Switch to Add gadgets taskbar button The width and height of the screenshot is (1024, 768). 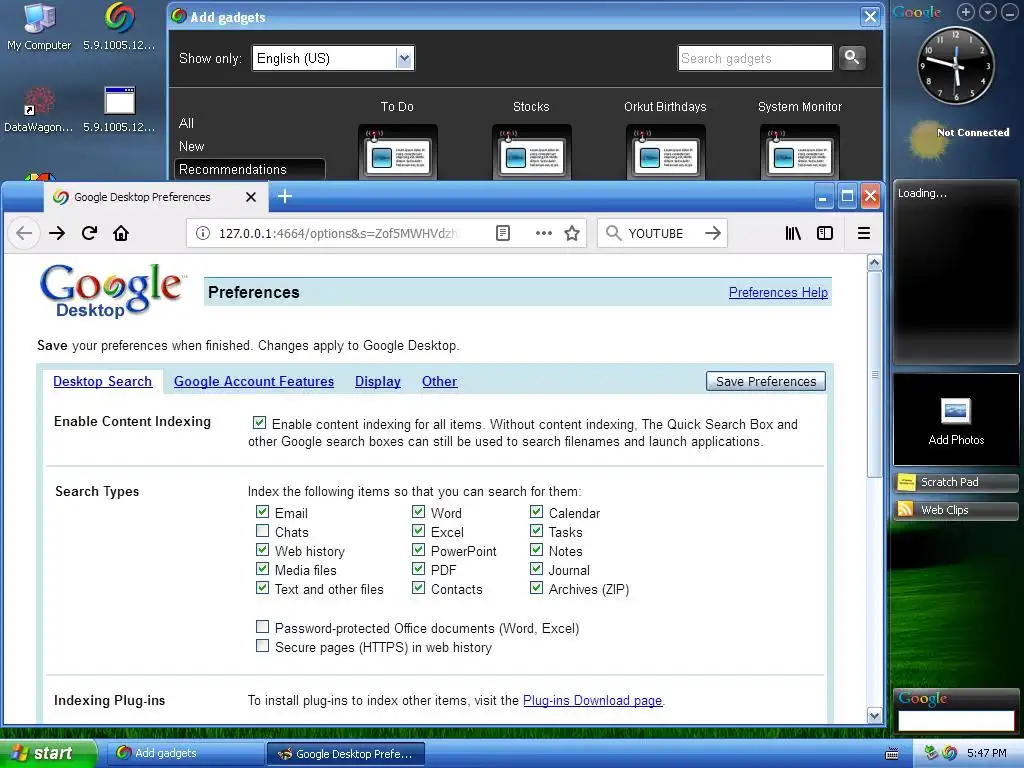pos(185,754)
